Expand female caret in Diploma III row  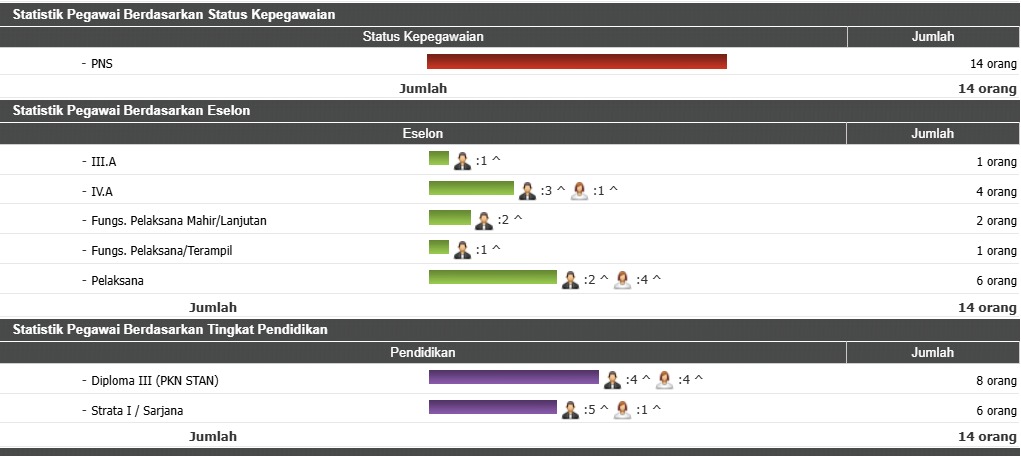pyautogui.click(x=698, y=380)
